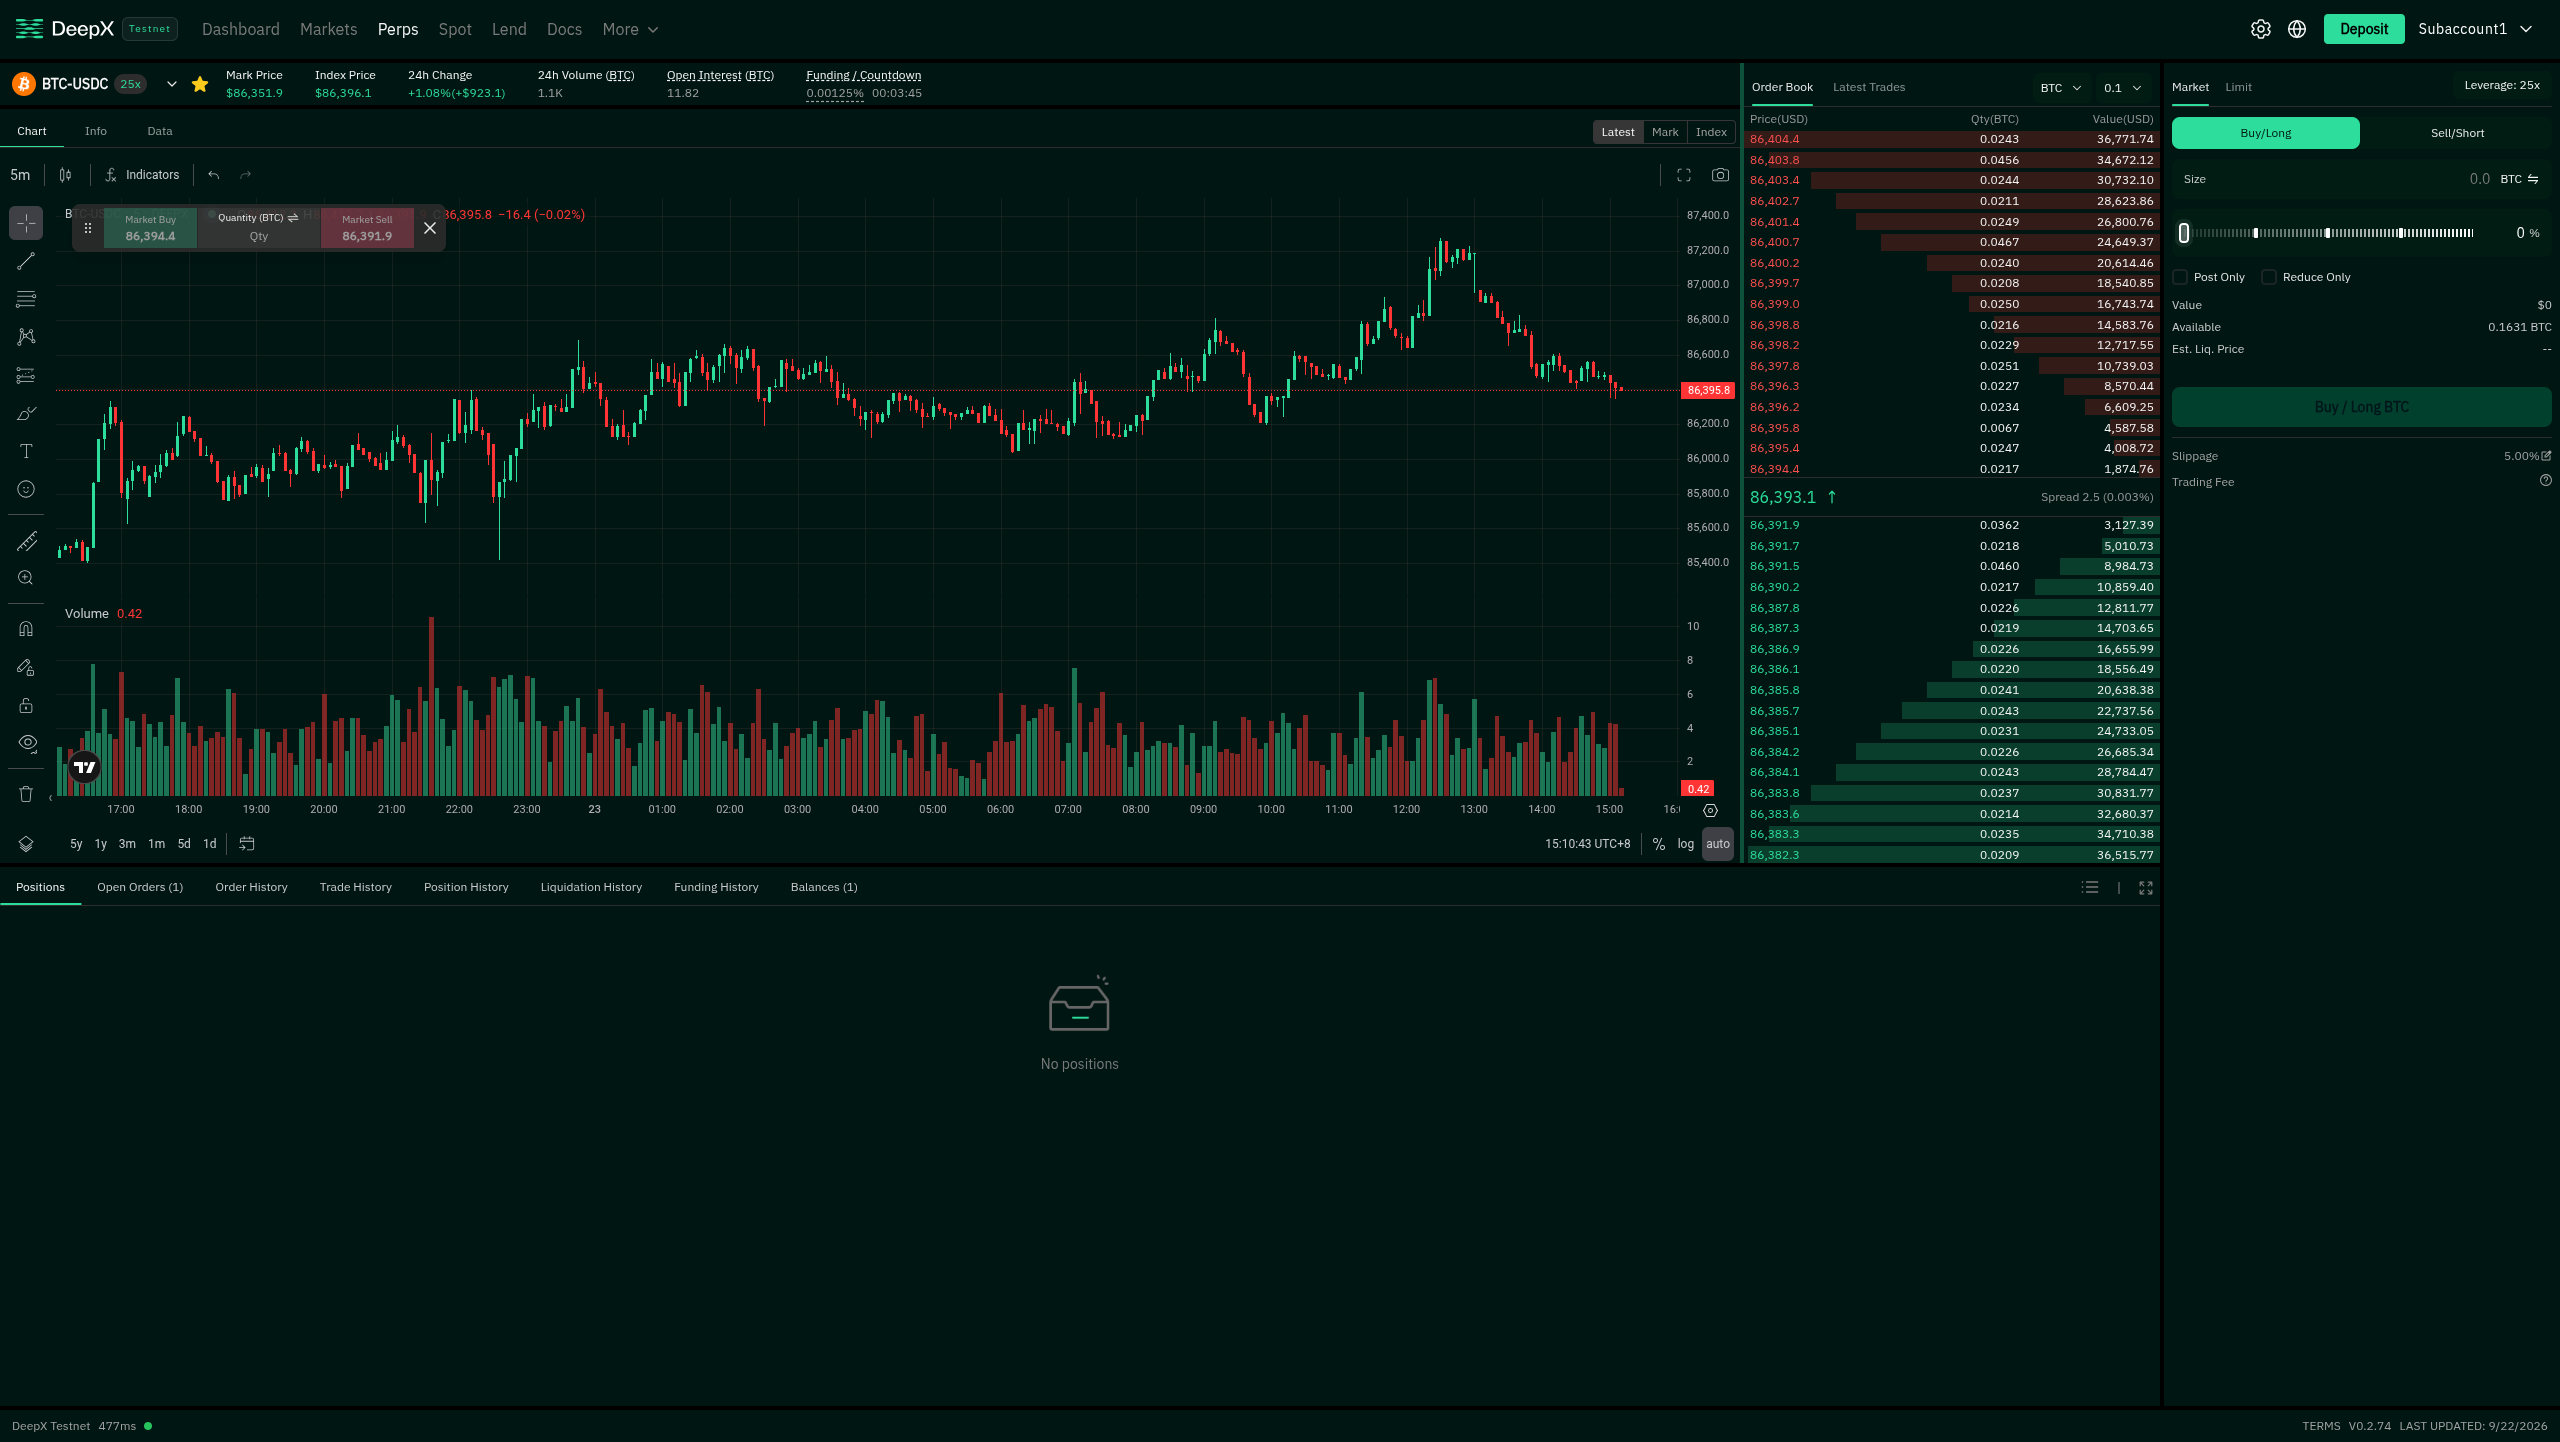The width and height of the screenshot is (2560, 1442).
Task: Select the text annotation tool
Action: coord(26,451)
